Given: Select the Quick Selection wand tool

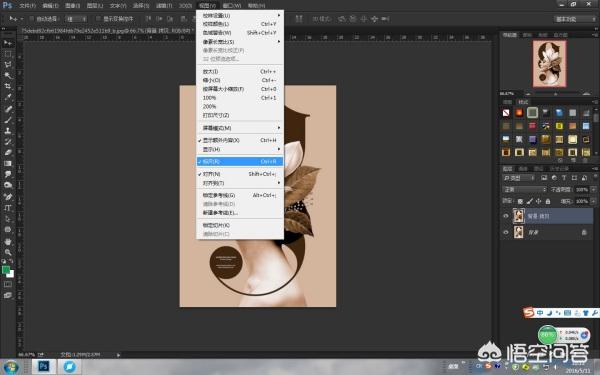Looking at the screenshot, I should pos(8,75).
